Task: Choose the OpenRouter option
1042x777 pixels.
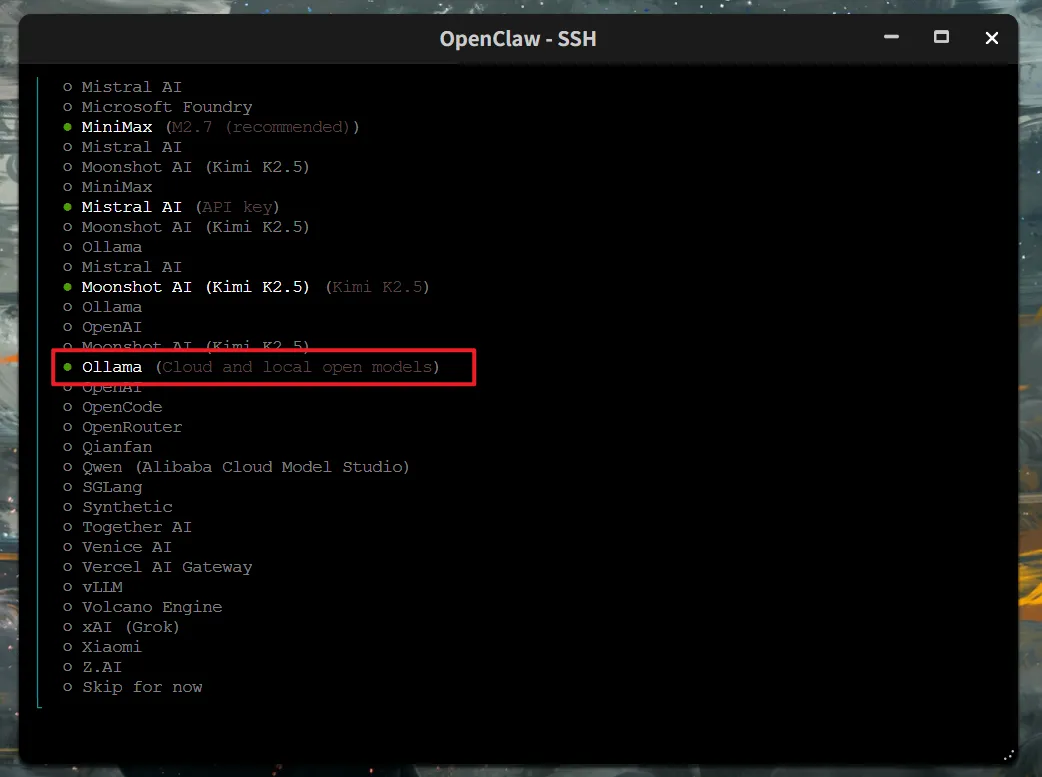Action: 123,427
